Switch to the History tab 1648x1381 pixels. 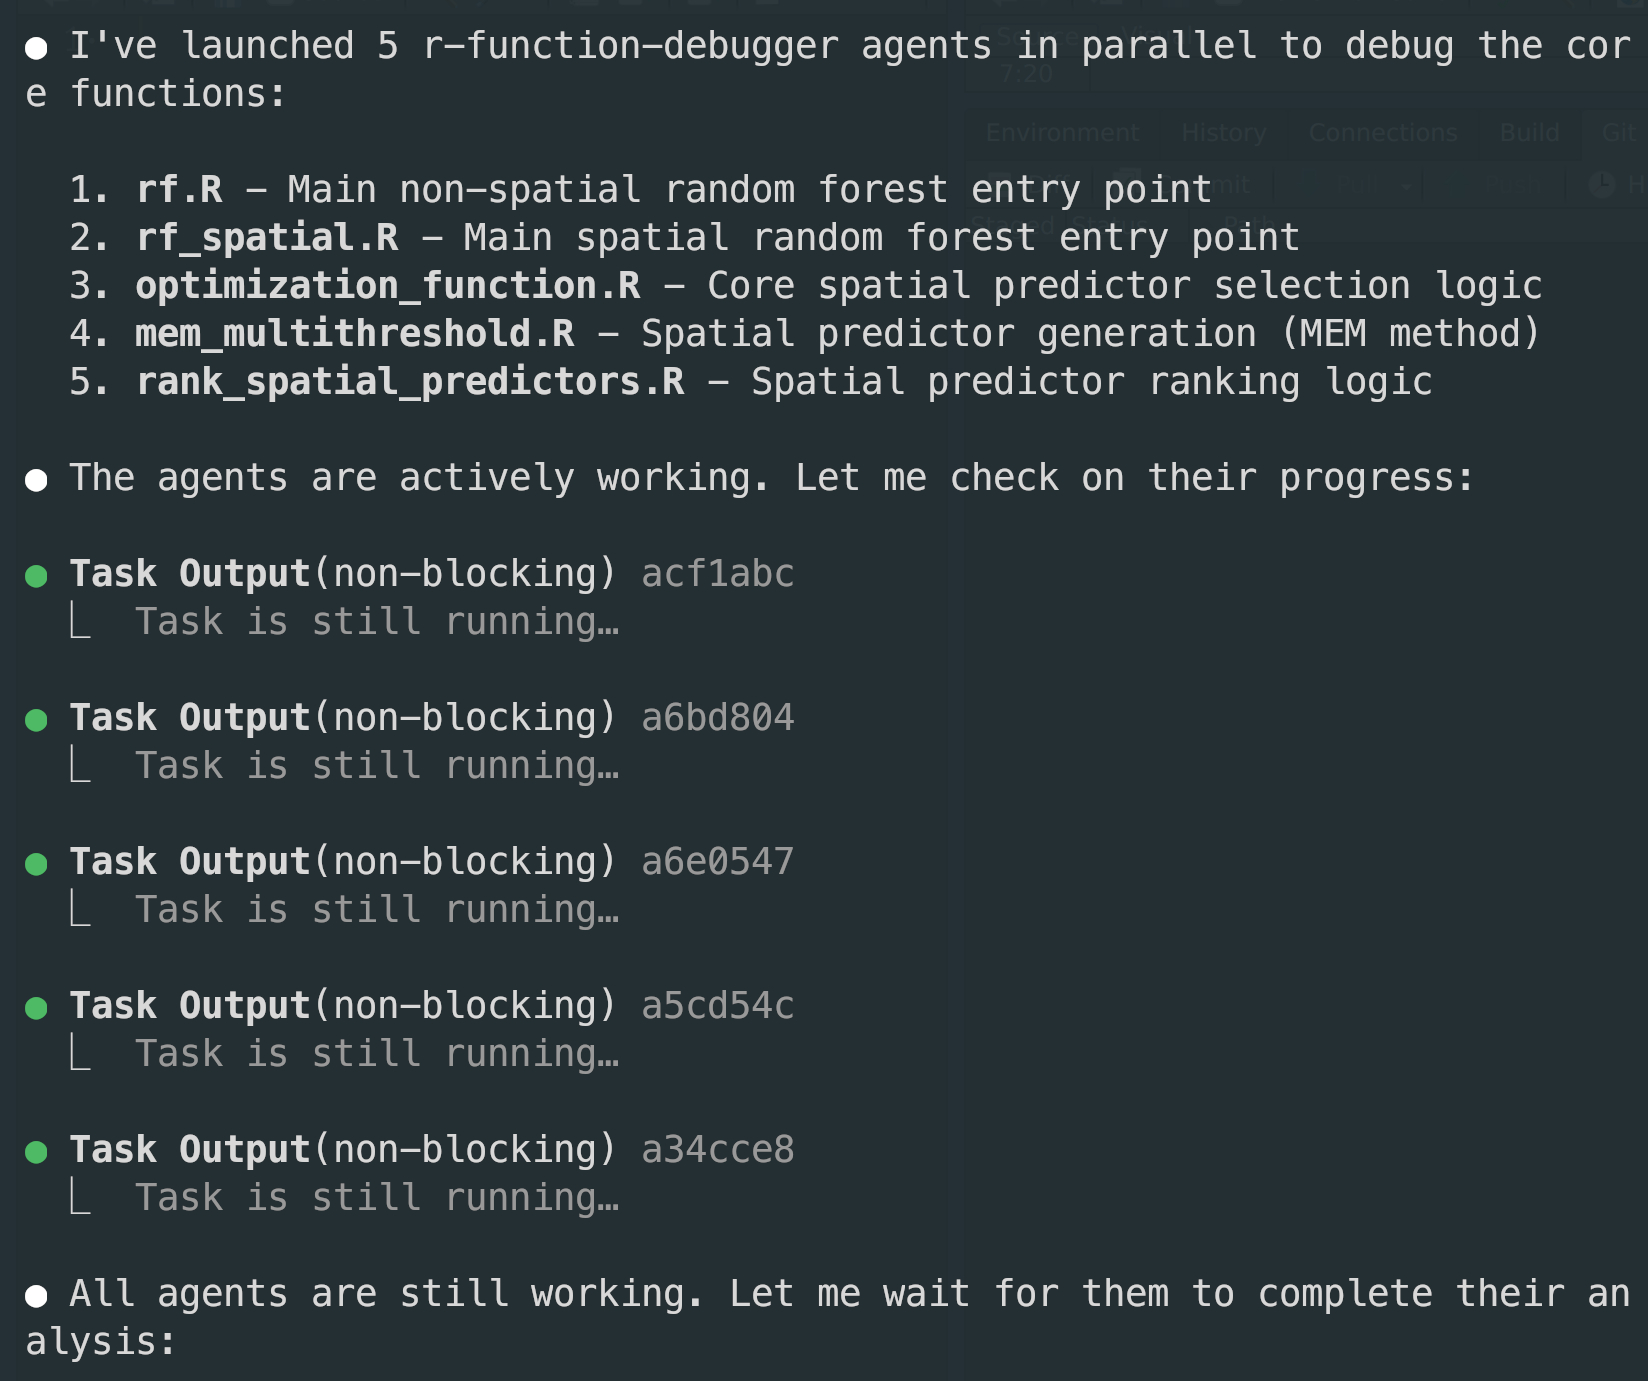click(x=1223, y=133)
